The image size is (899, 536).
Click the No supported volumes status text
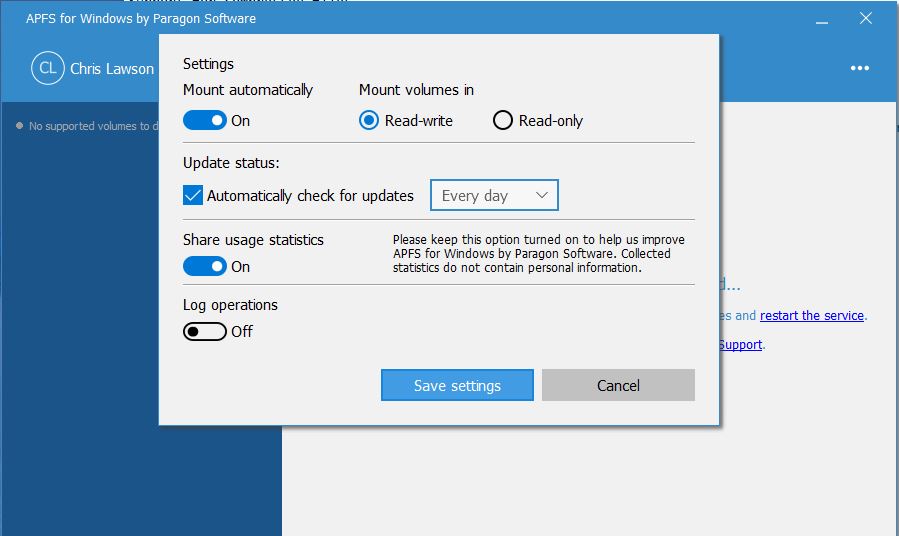(x=93, y=126)
